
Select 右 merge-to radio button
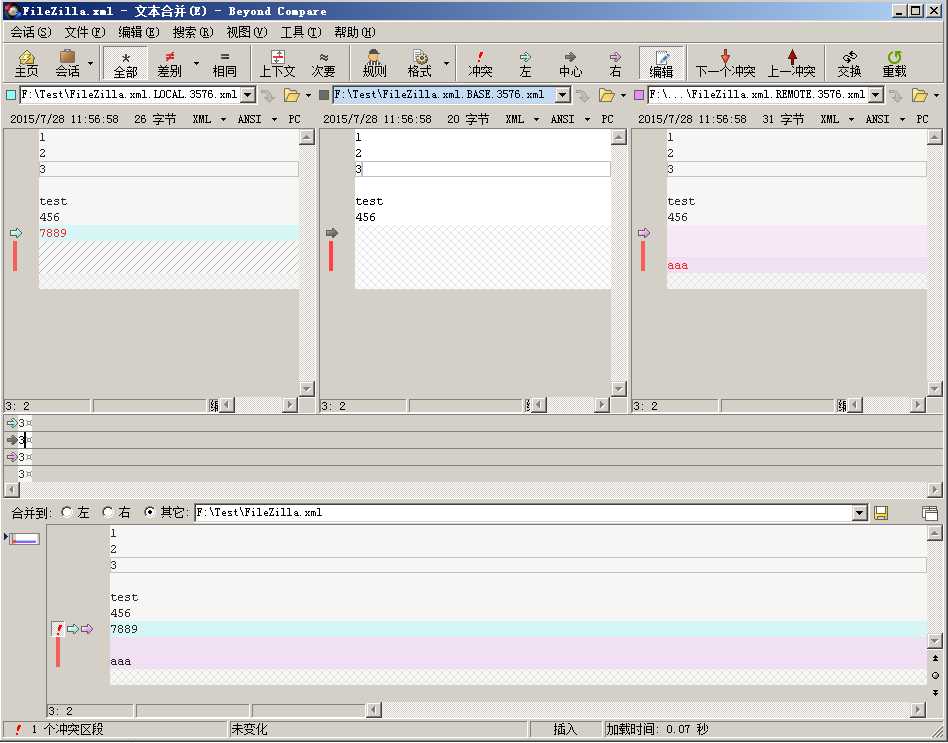[x=108, y=512]
